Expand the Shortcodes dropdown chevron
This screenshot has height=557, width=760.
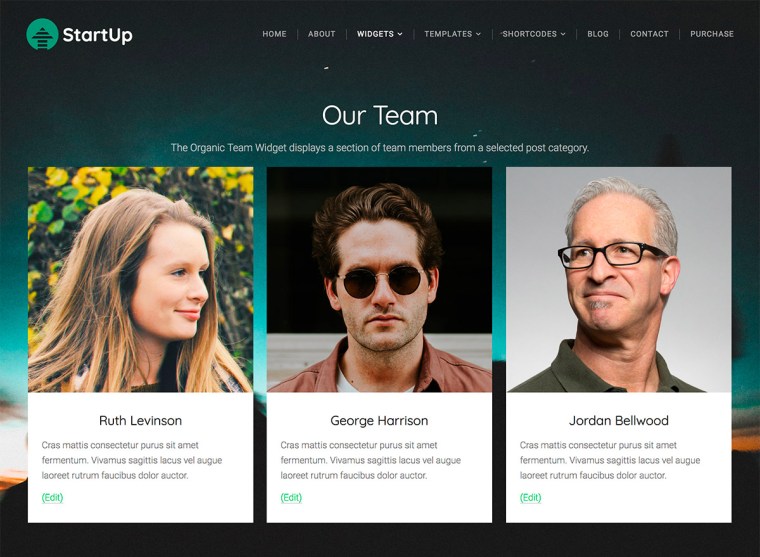563,34
